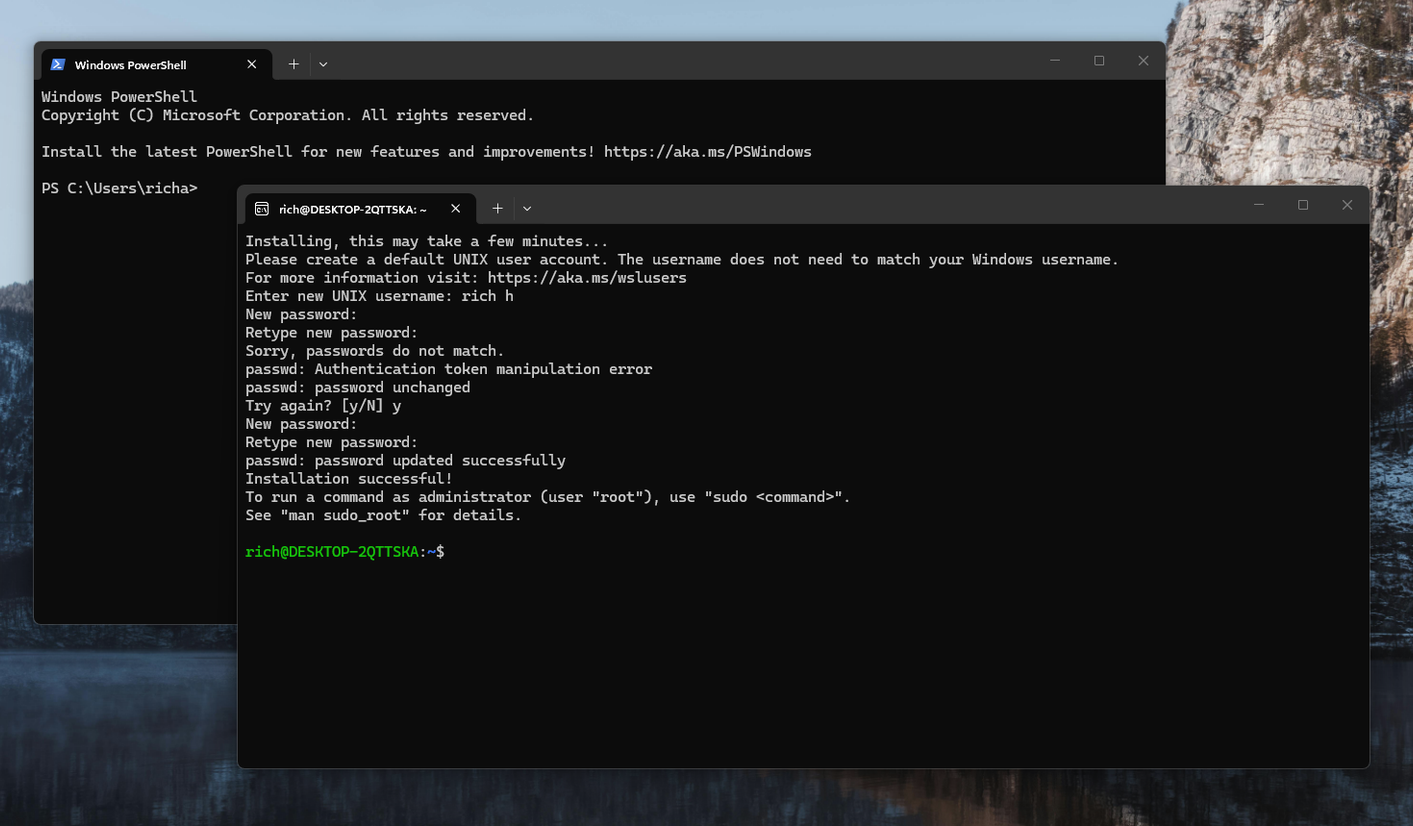Screen dimensions: 1413x826
Task: Click the 'Enter new UNIX username: rich h' line
Action: click(379, 296)
